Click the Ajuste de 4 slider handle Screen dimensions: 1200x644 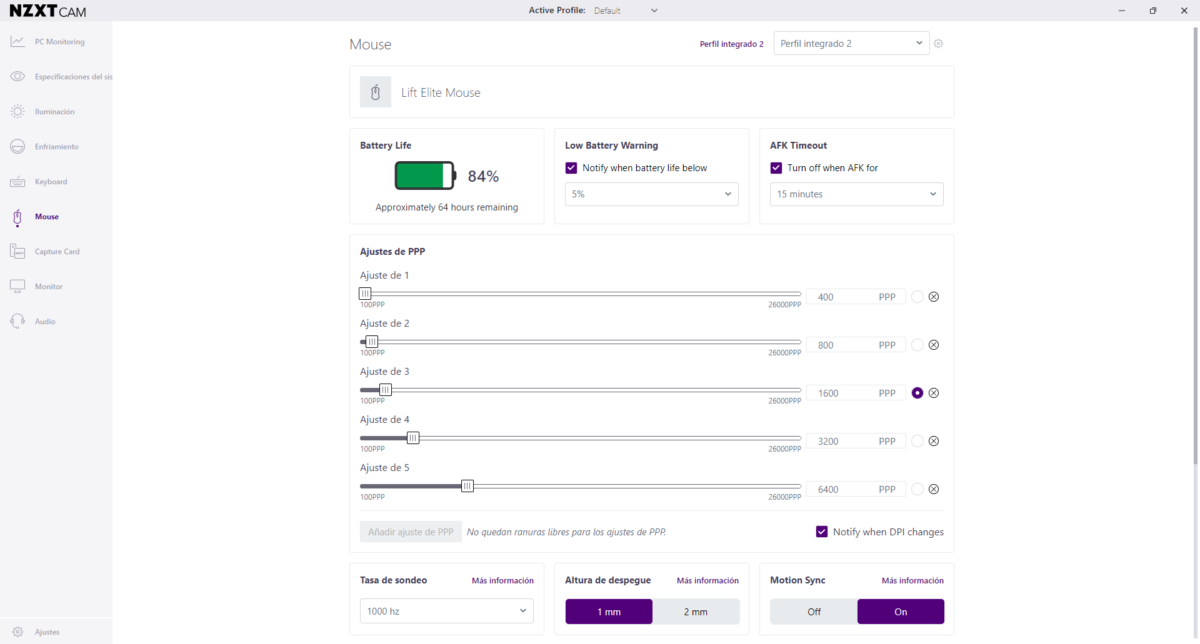pyautogui.click(x=413, y=438)
